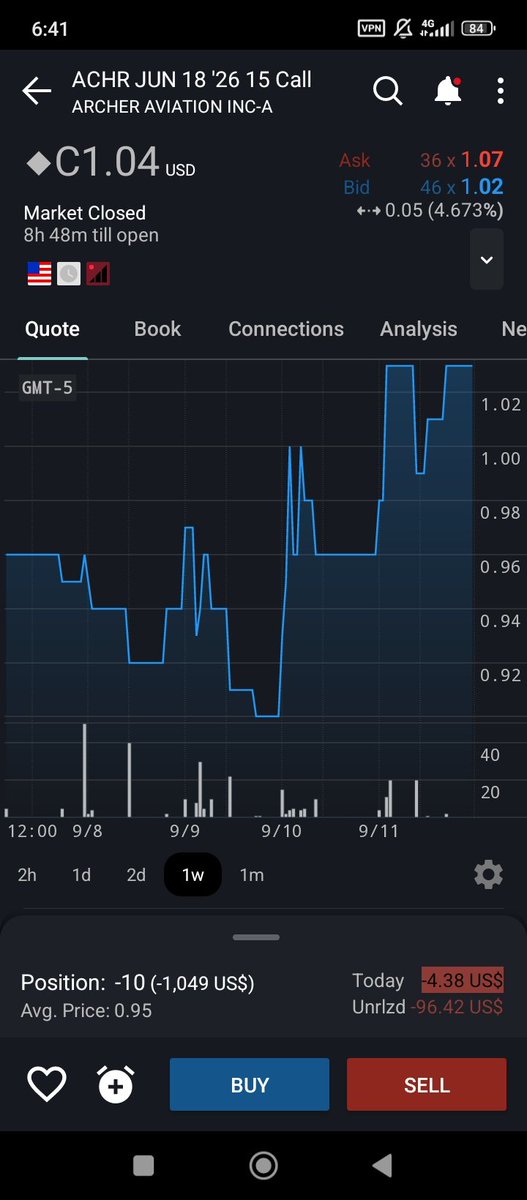Open the three-dot overflow menu
The width and height of the screenshot is (527, 1200).
coord(500,91)
